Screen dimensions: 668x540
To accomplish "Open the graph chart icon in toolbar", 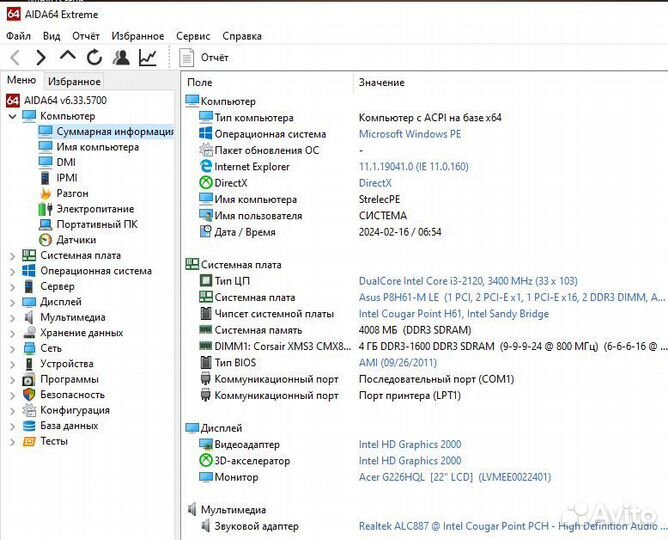I will (x=148, y=58).
